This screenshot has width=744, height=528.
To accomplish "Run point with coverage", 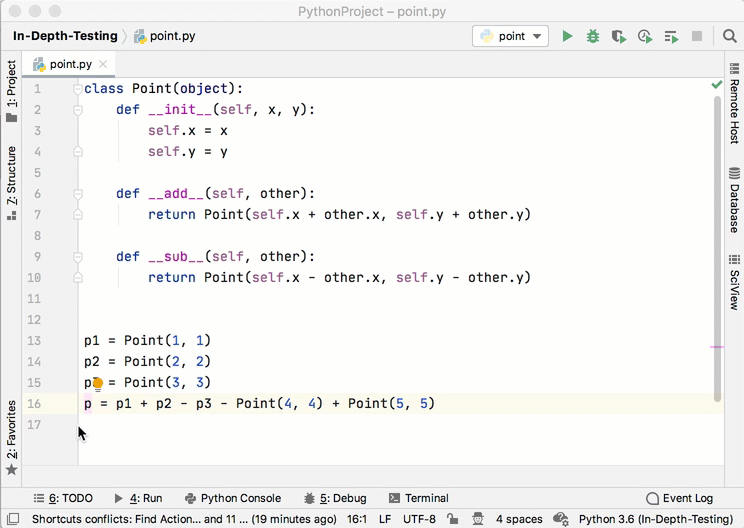I will pos(619,36).
